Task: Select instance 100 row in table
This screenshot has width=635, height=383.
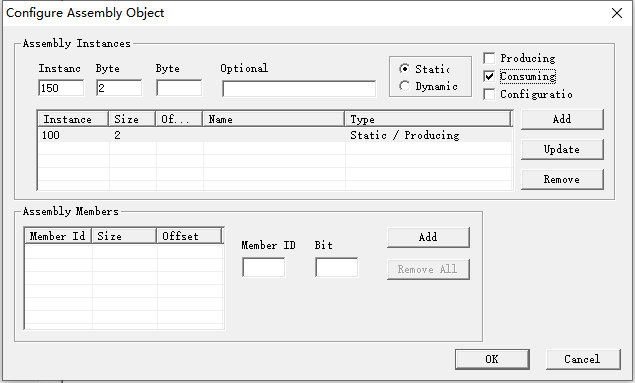Action: coord(275,135)
